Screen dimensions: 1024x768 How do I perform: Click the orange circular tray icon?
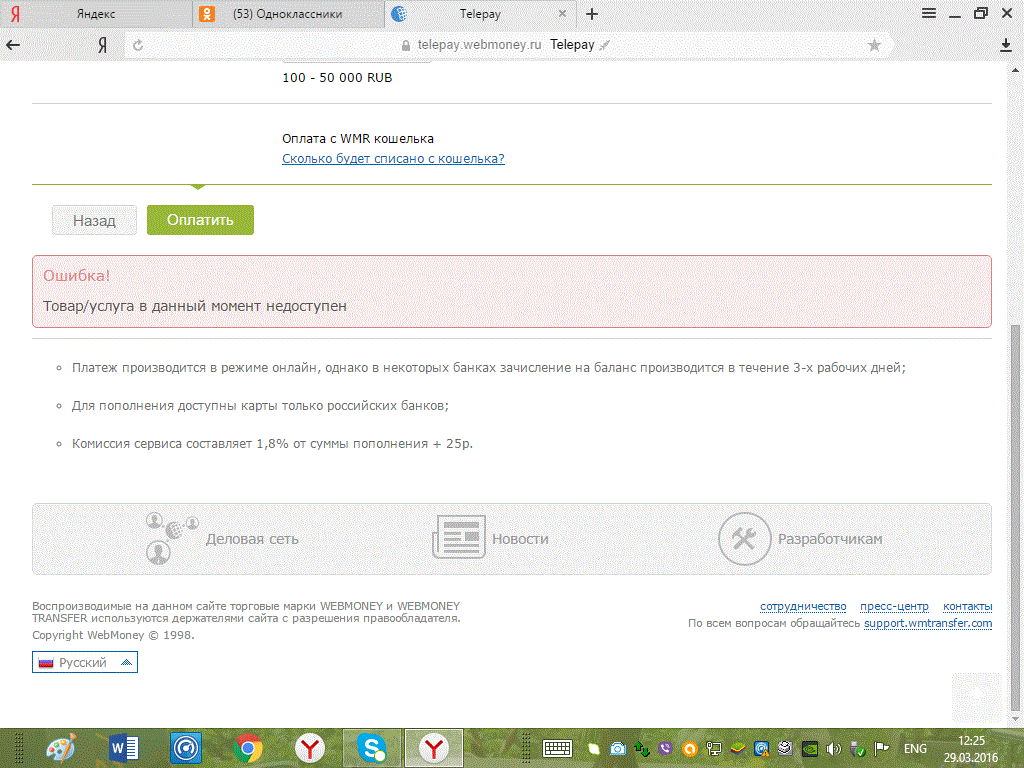690,748
